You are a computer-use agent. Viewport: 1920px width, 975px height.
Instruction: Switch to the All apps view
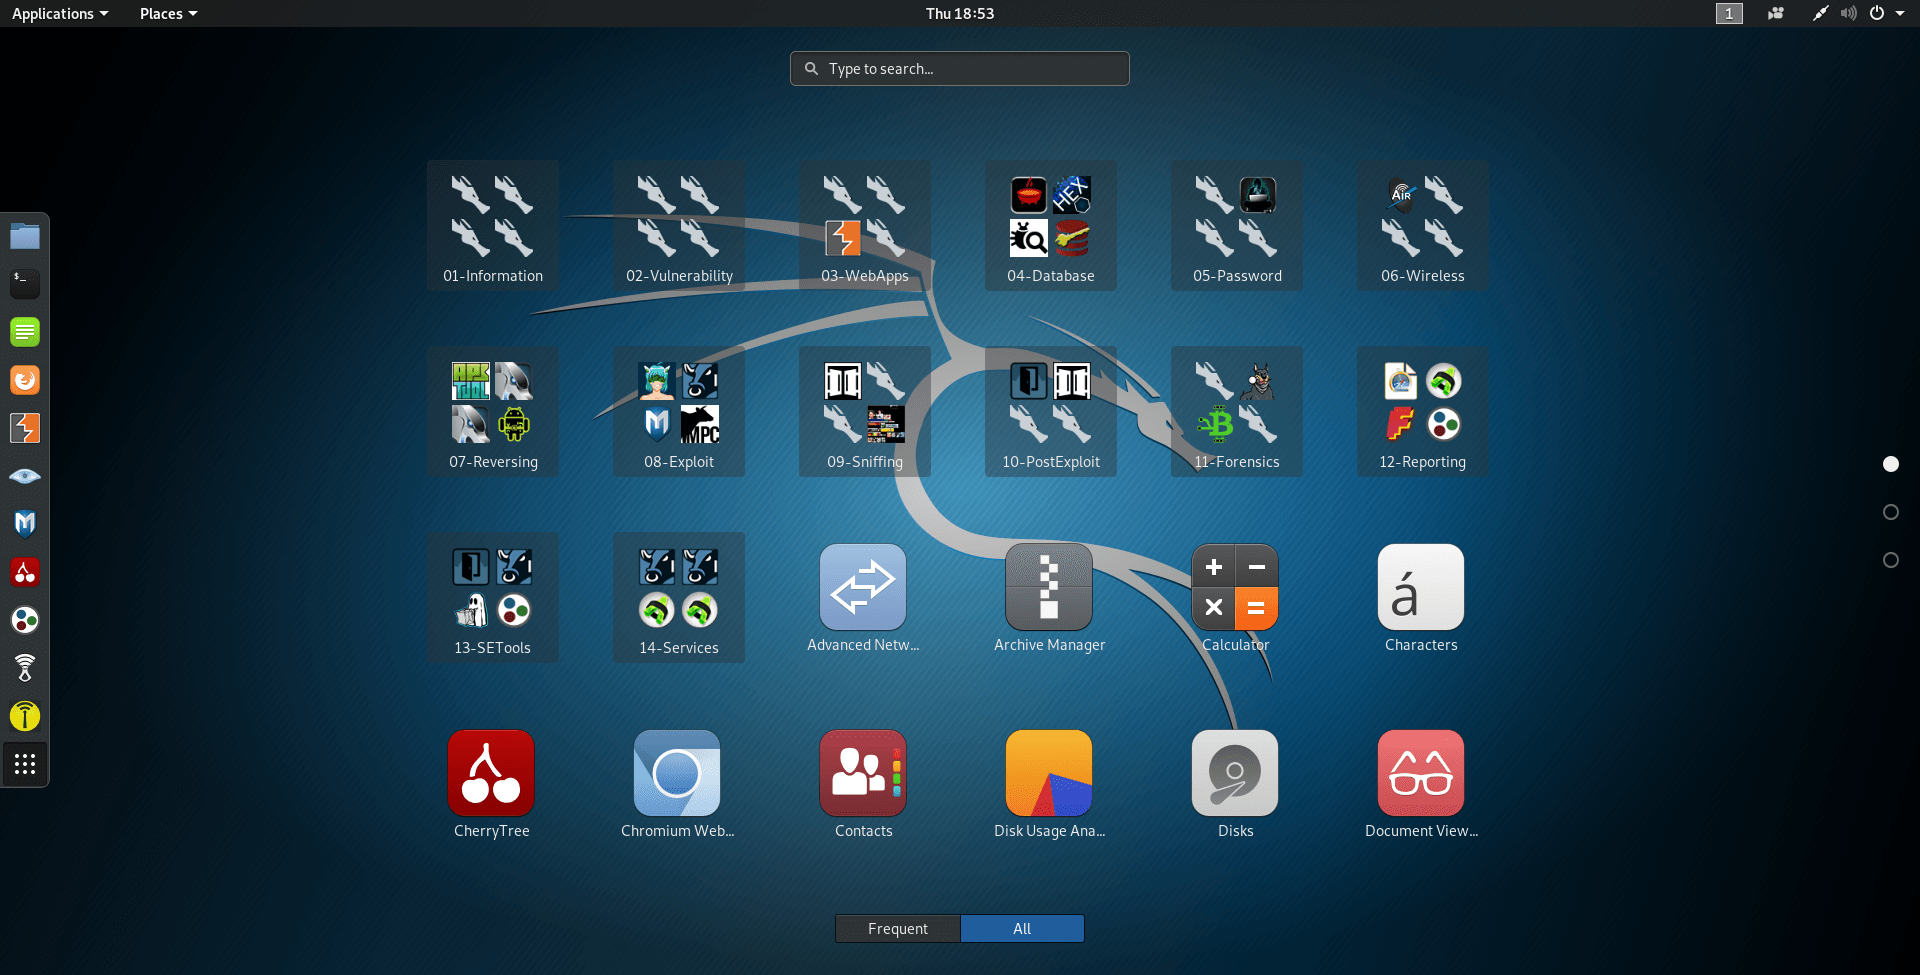click(x=1022, y=929)
